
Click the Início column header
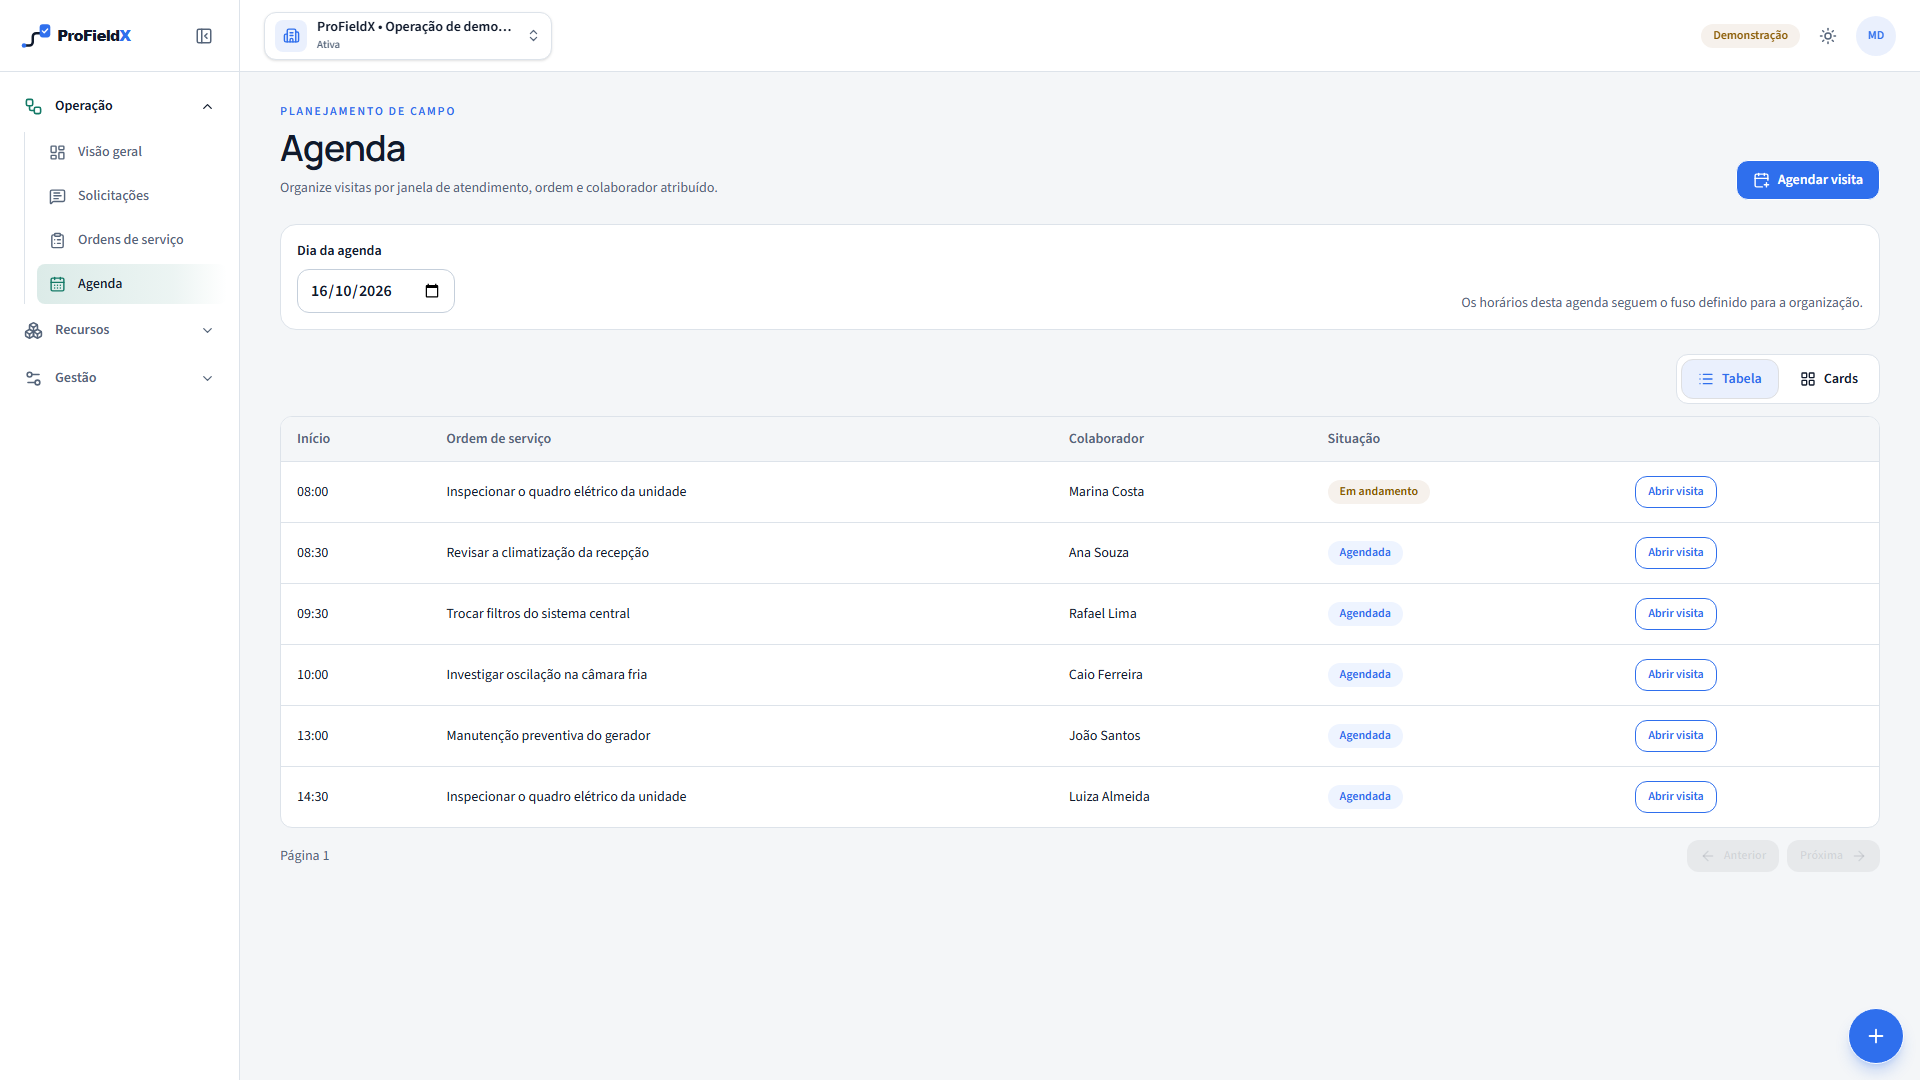[x=313, y=439]
